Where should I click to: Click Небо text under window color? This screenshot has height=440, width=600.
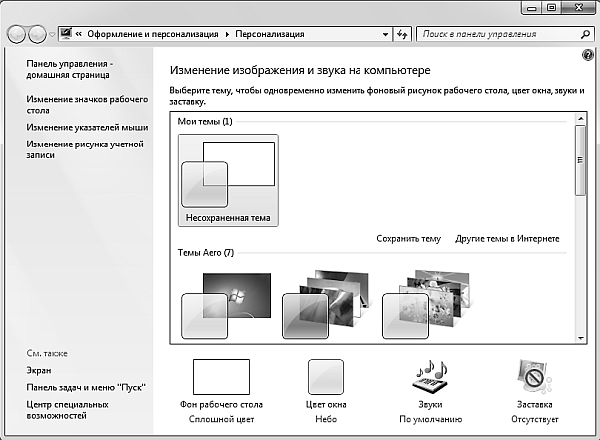point(326,419)
